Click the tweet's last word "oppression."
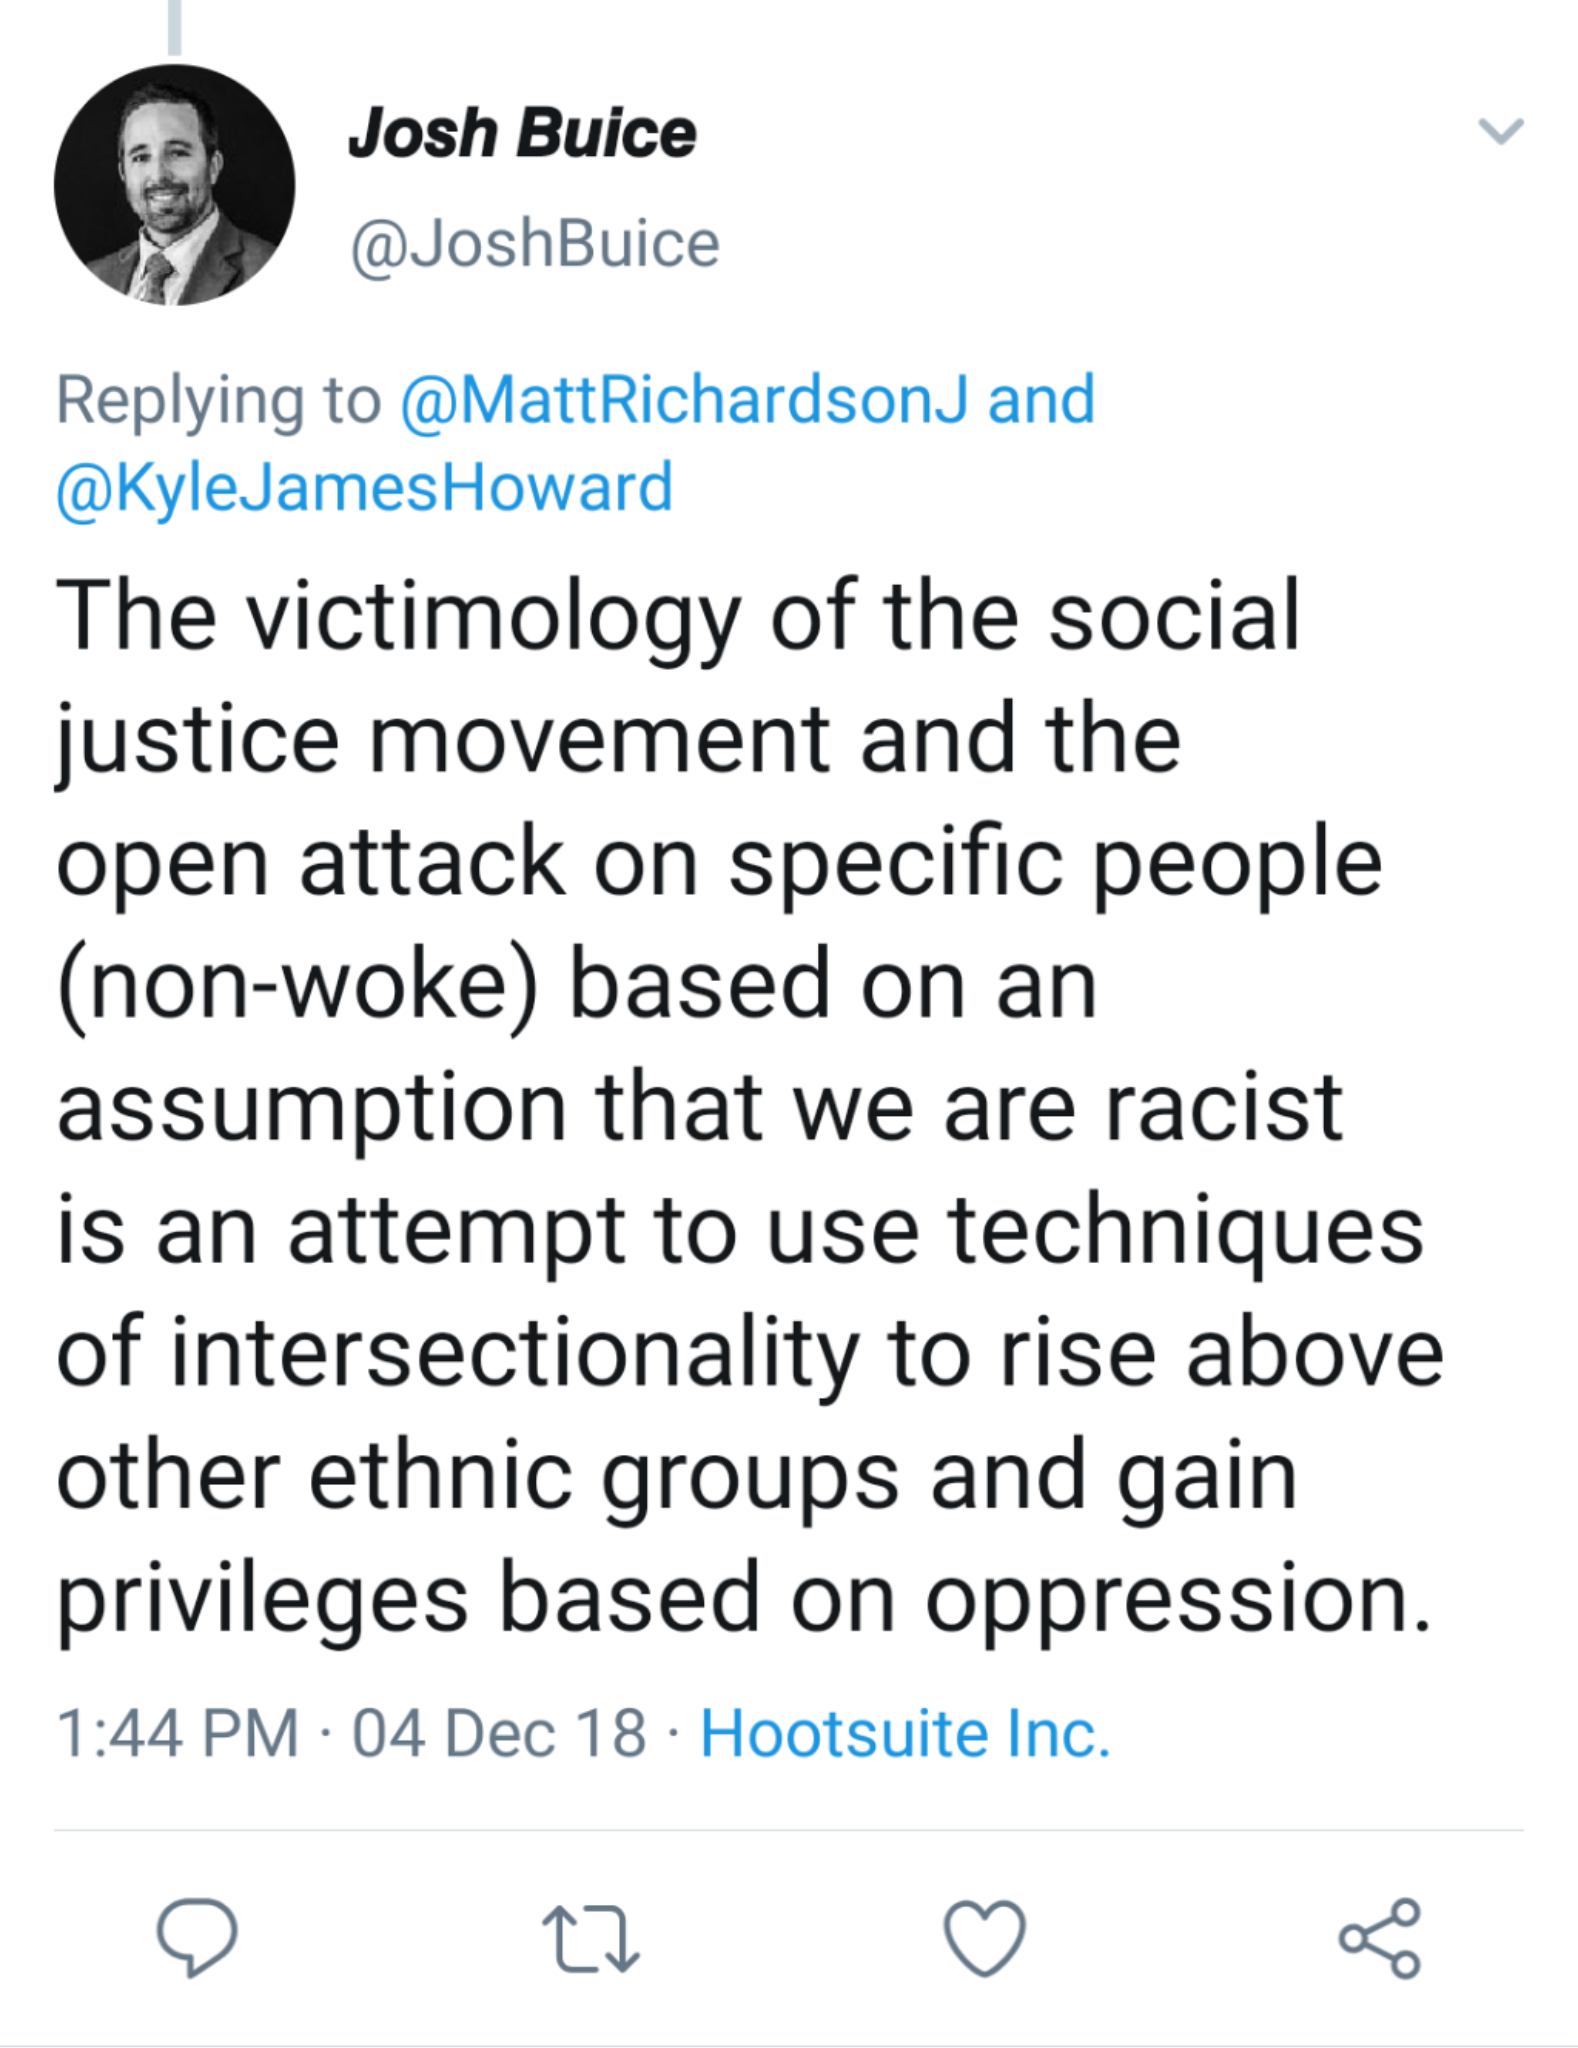 pos(1179,1601)
